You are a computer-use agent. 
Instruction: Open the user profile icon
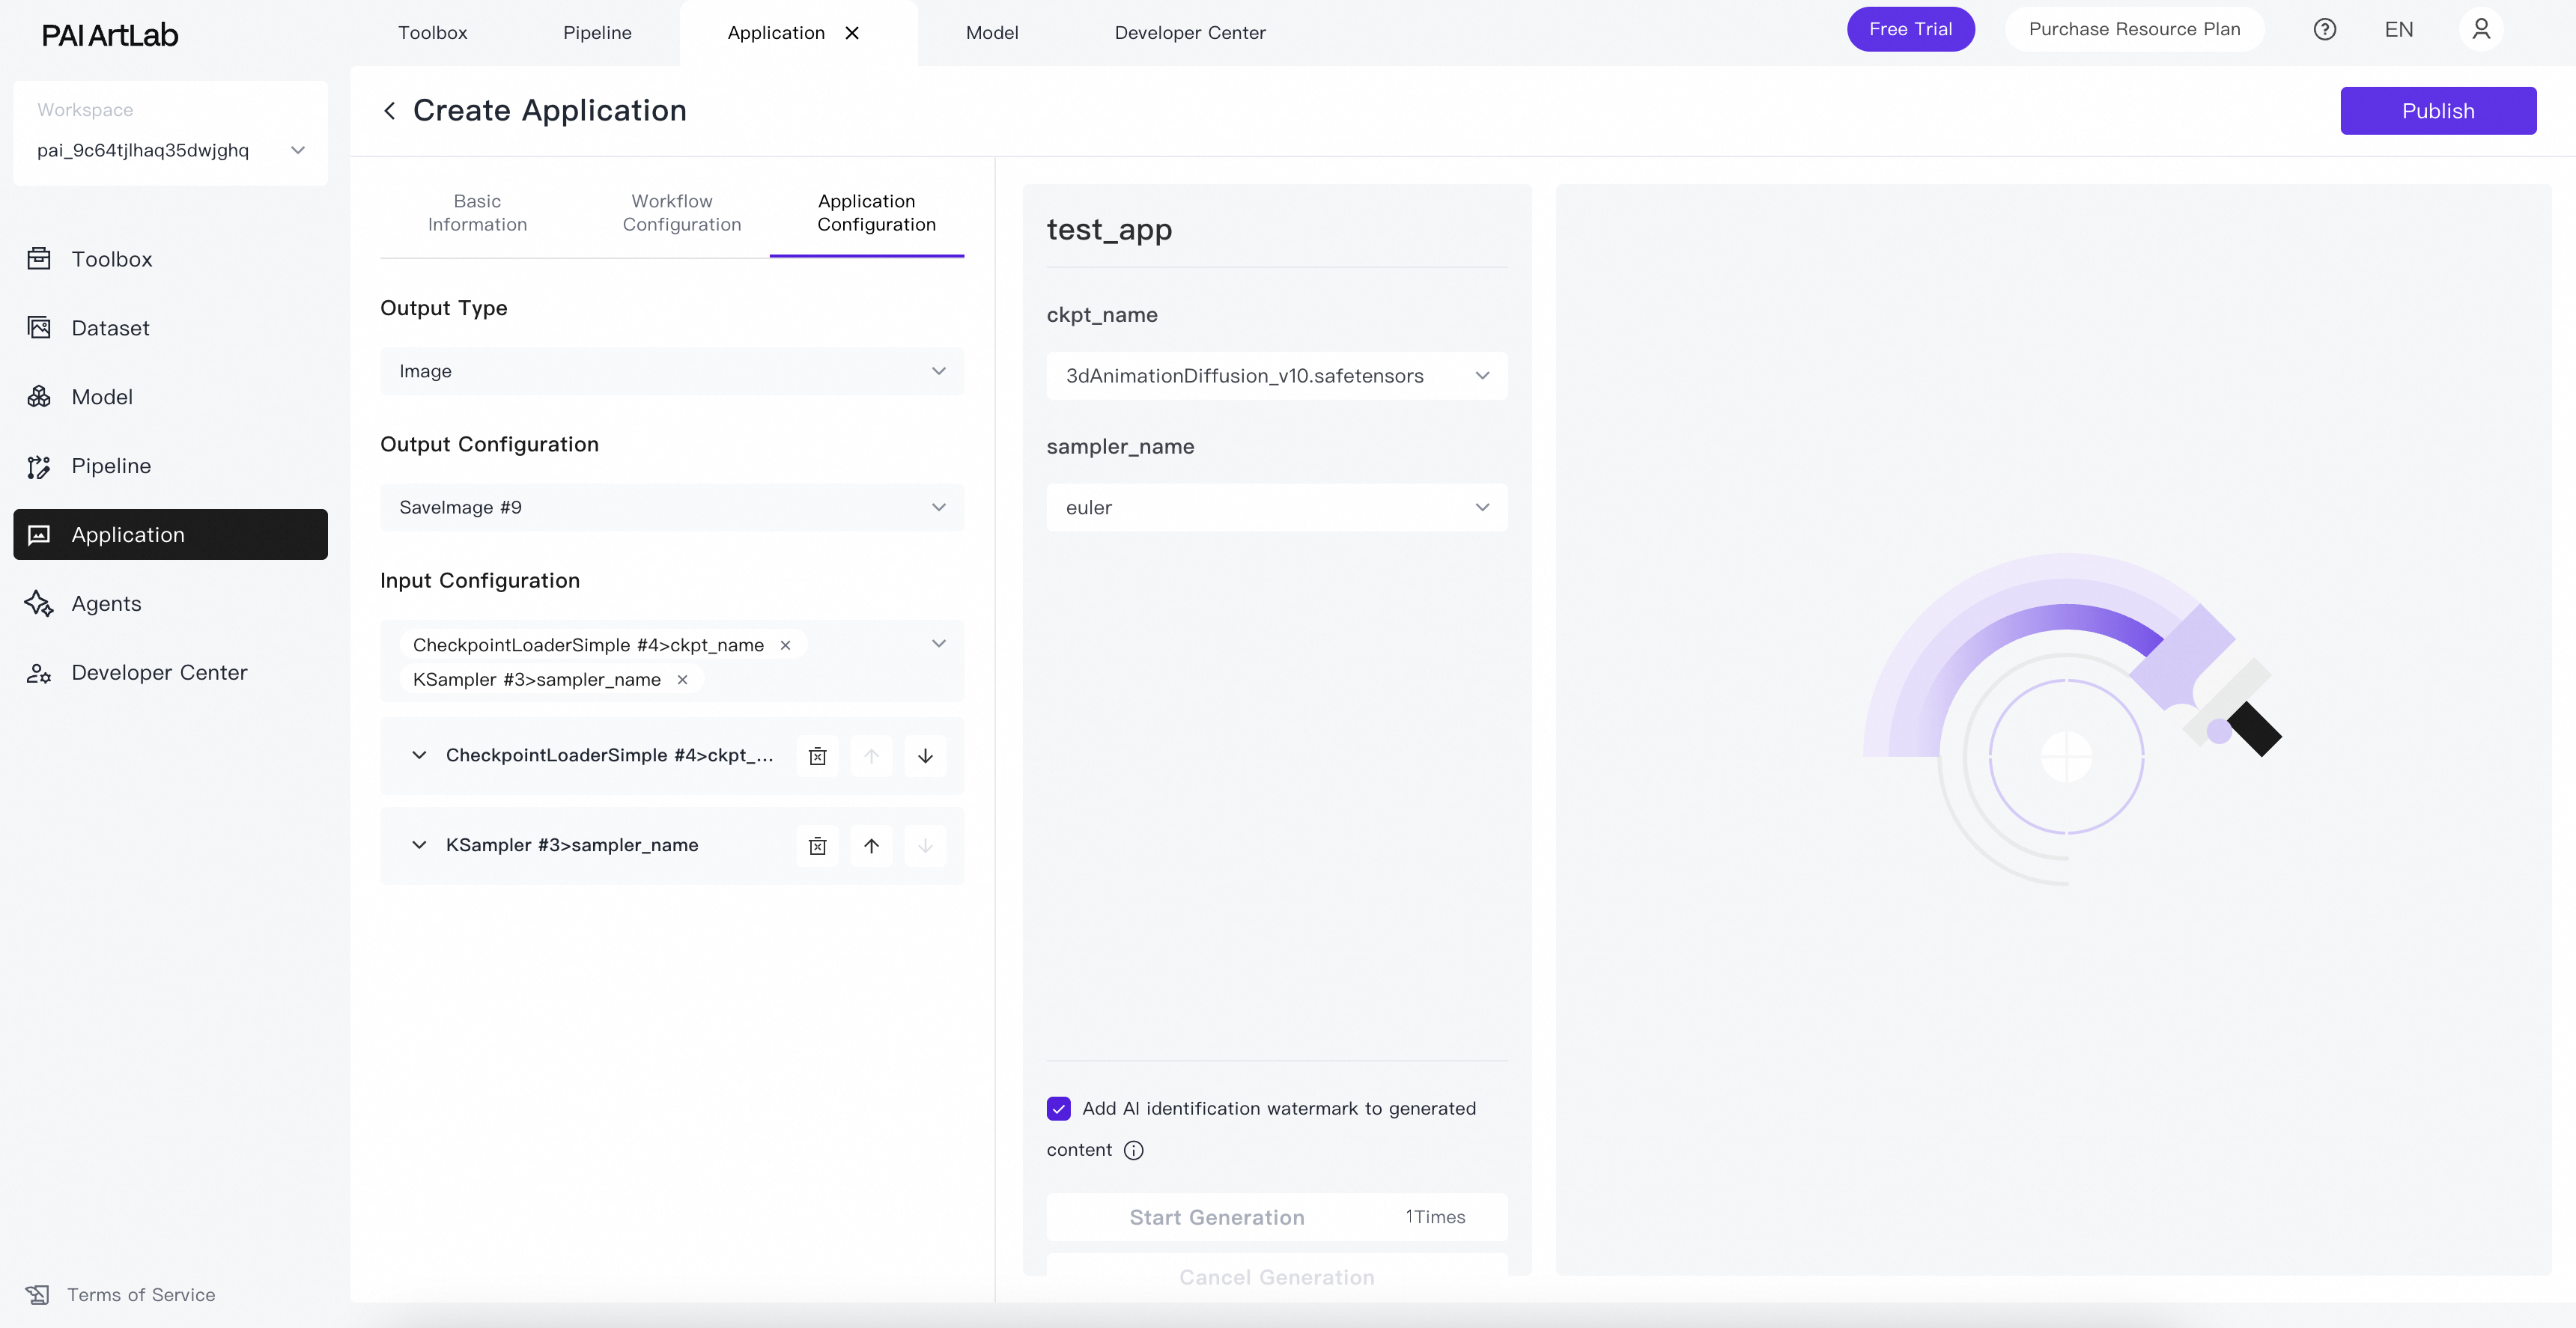[2480, 30]
